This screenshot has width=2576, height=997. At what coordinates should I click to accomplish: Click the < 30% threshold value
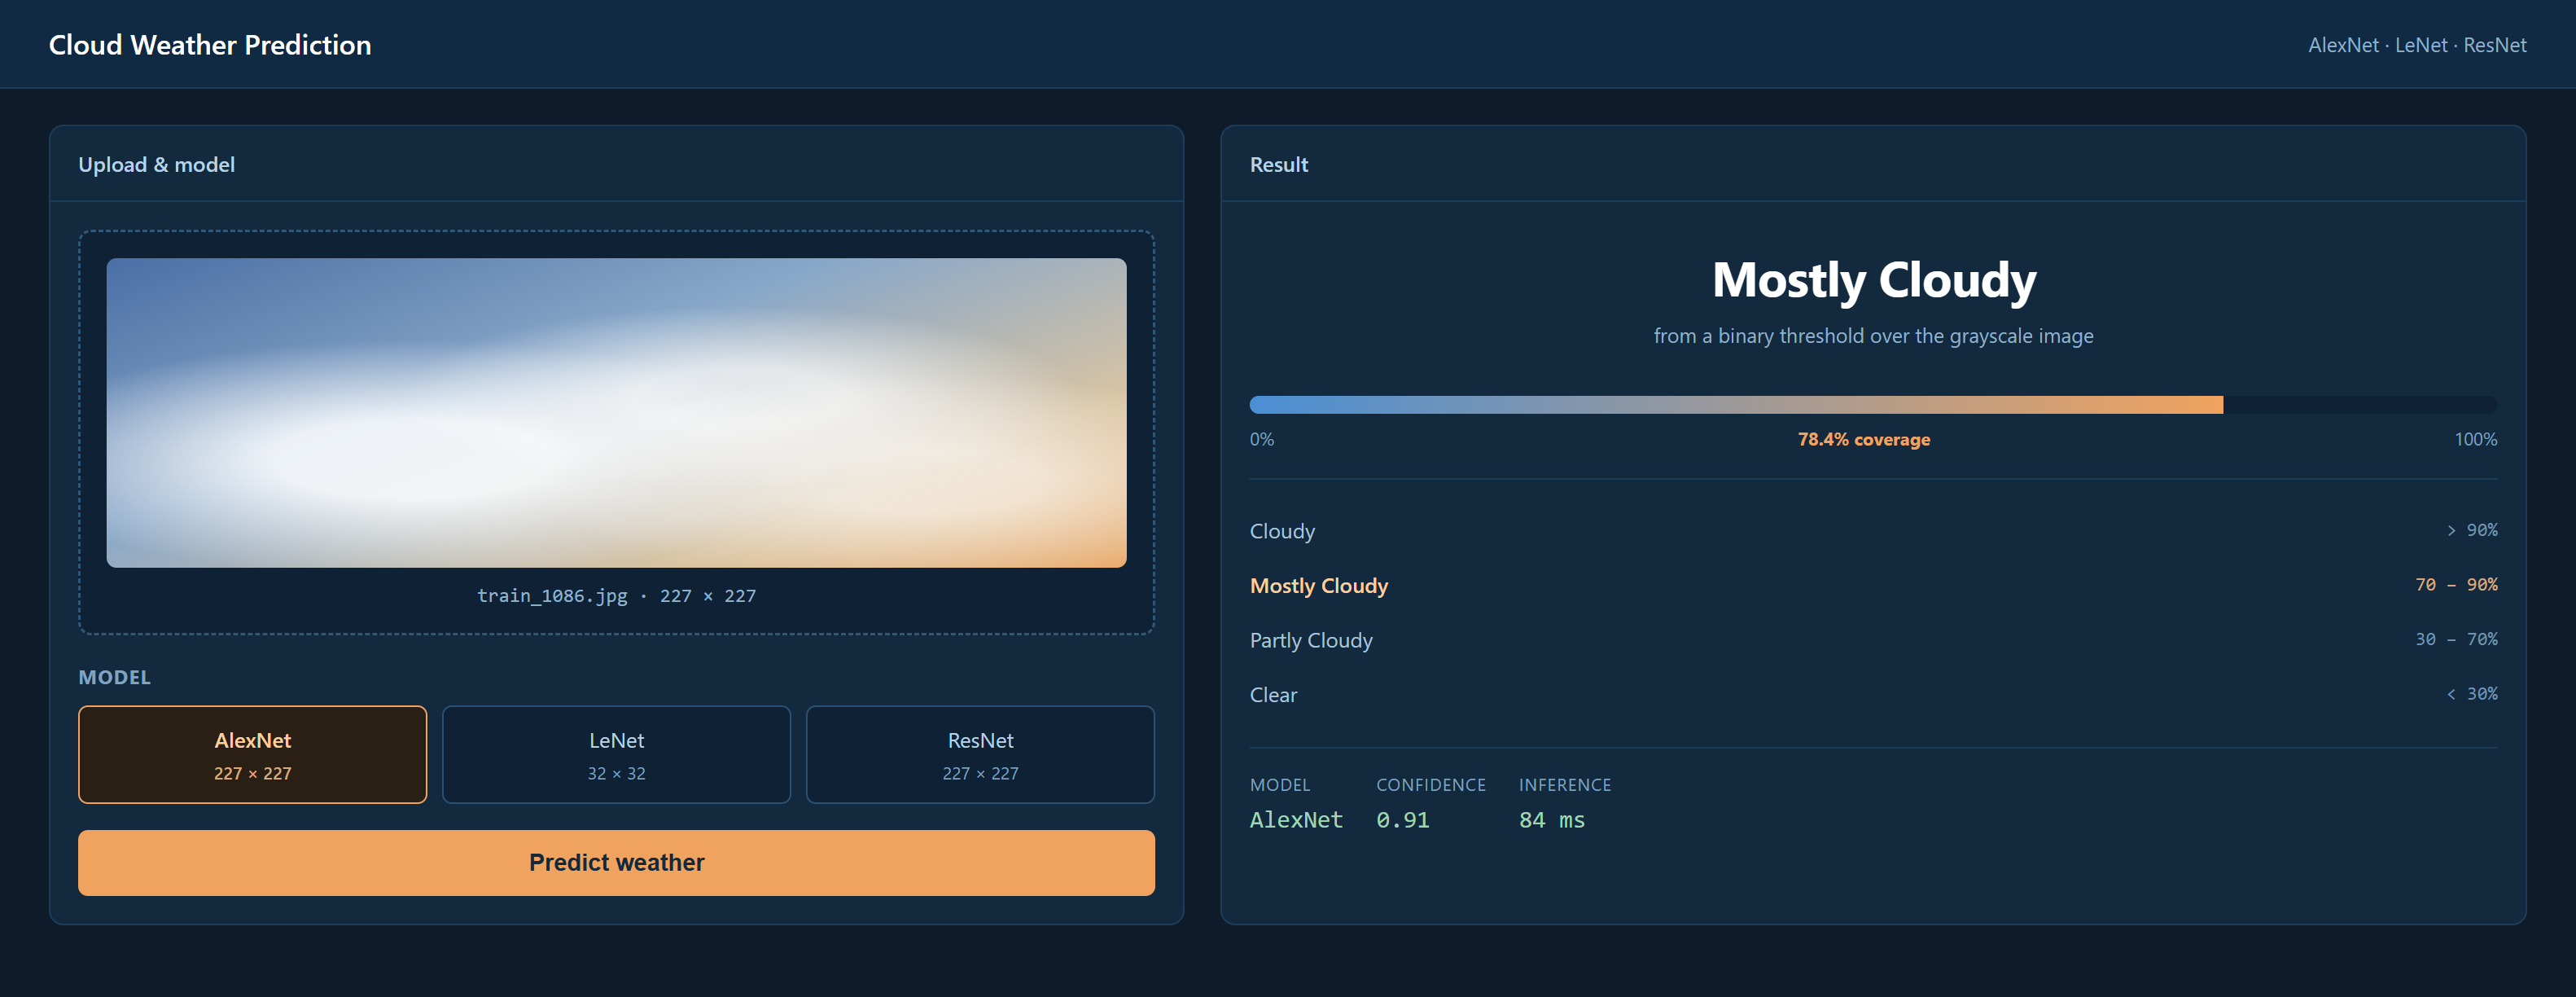pyautogui.click(x=2472, y=693)
